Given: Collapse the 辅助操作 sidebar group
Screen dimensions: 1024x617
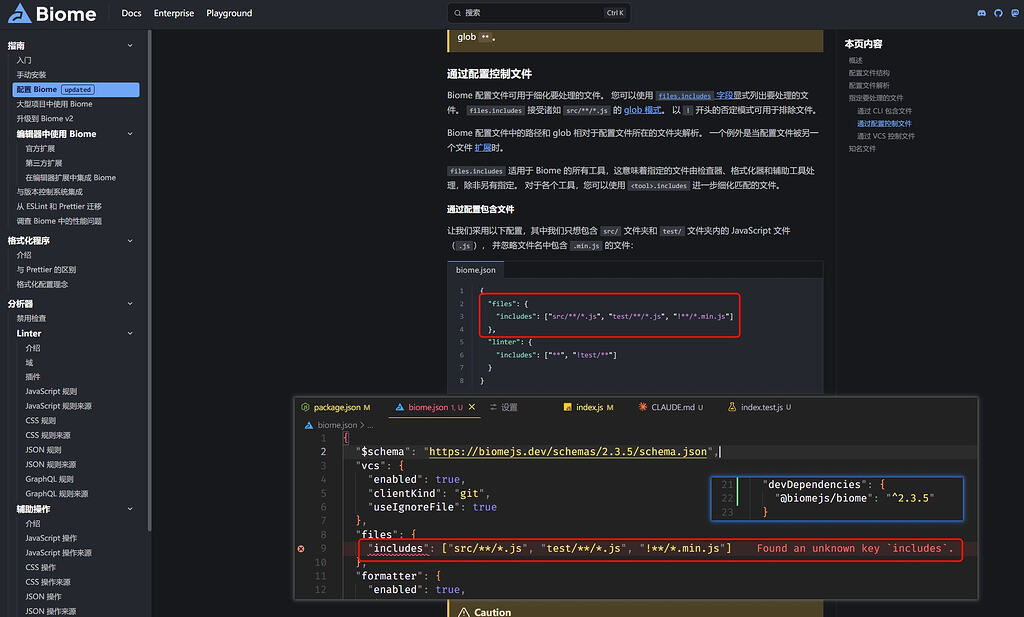Looking at the screenshot, I should tap(130, 509).
